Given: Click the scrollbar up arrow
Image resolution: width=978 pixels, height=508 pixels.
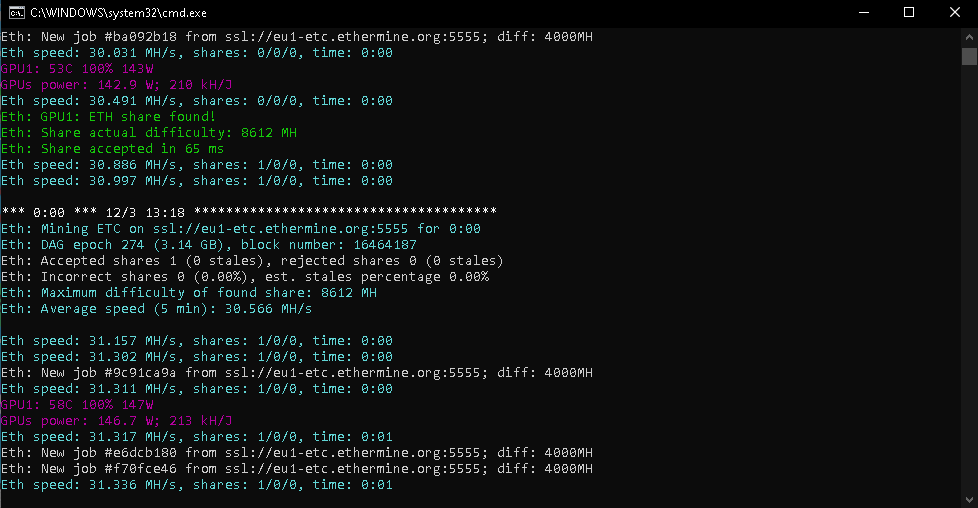Looking at the screenshot, I should click(x=969, y=35).
